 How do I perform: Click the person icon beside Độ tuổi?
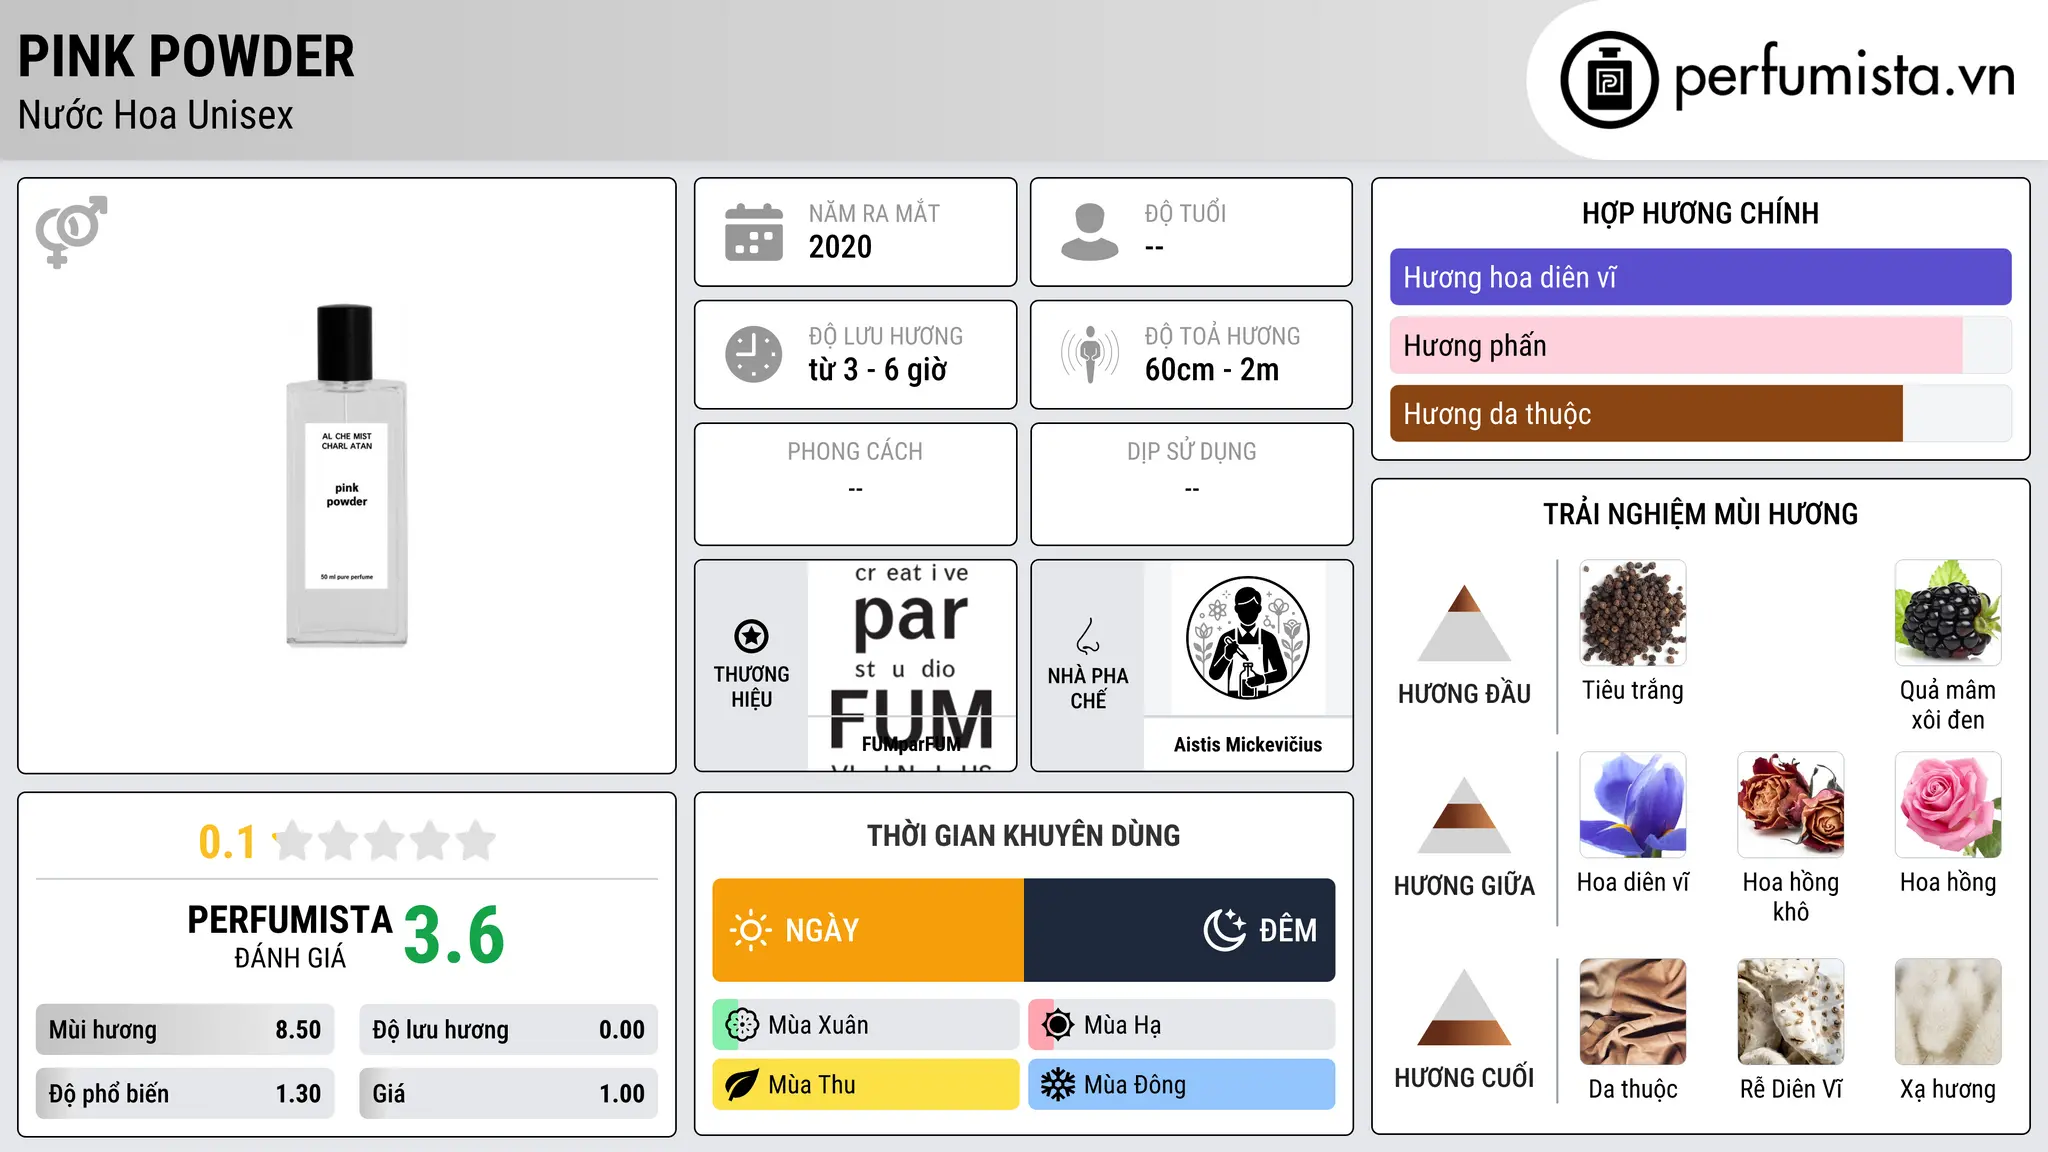coord(1090,232)
